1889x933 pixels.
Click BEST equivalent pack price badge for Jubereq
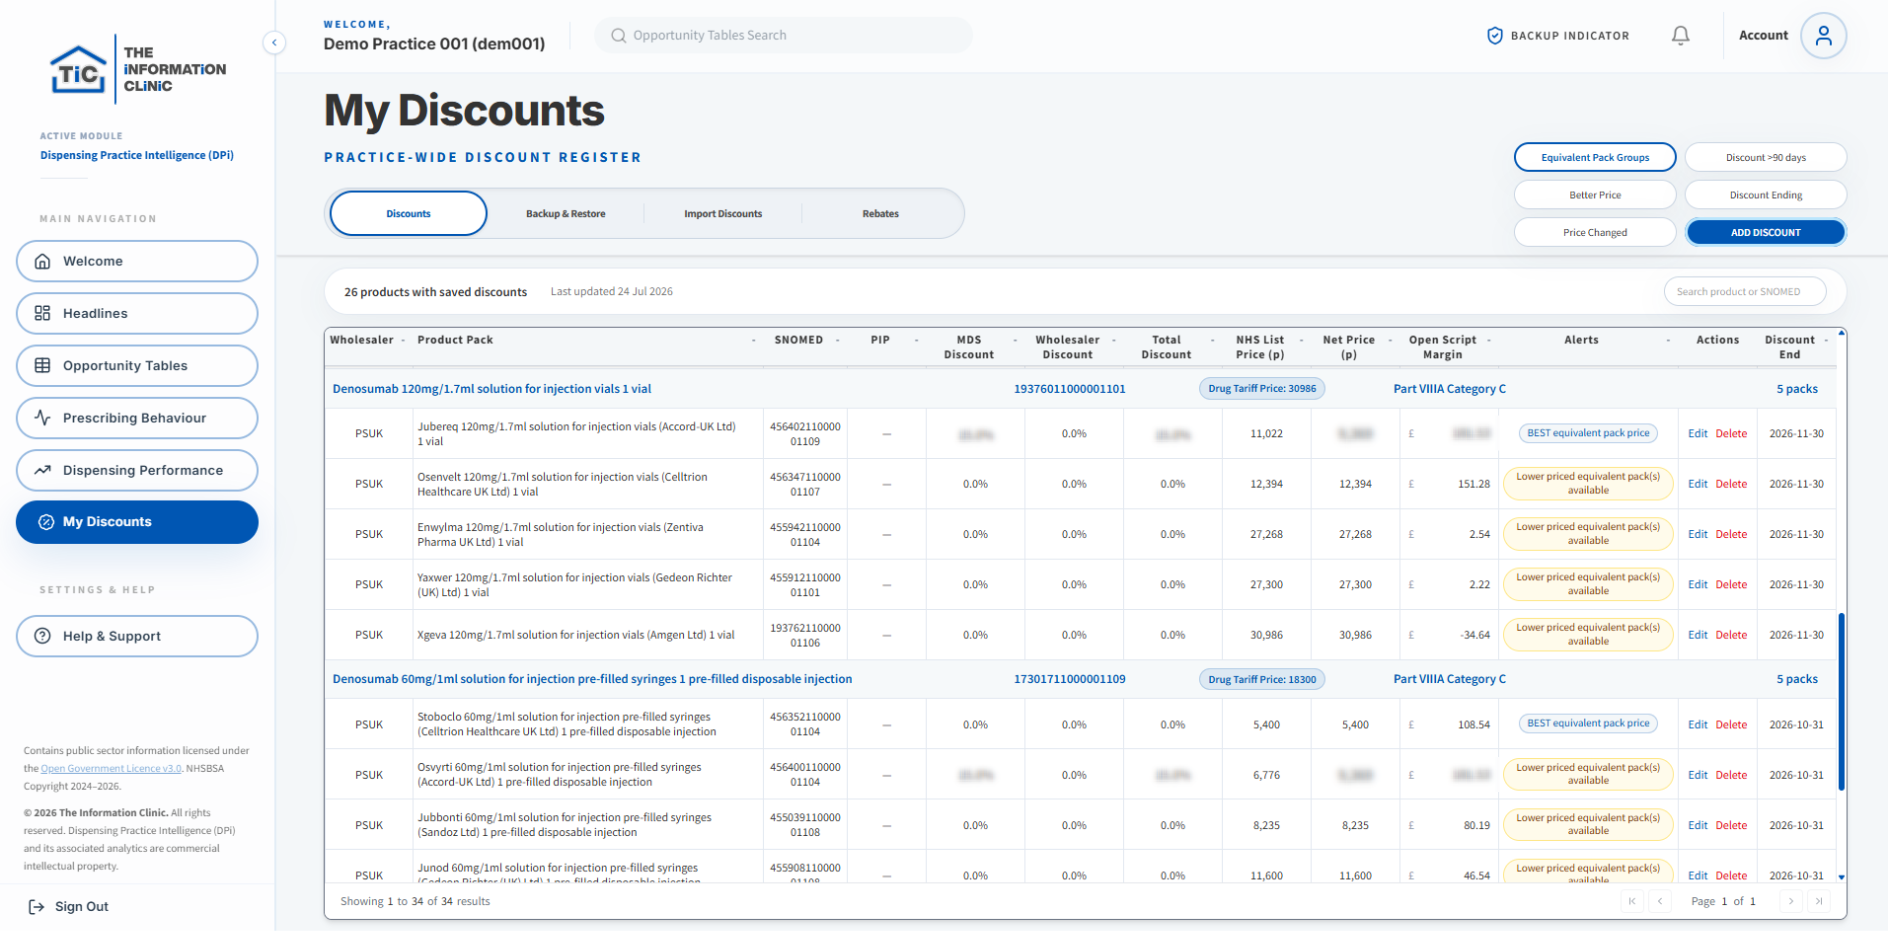[x=1588, y=433]
